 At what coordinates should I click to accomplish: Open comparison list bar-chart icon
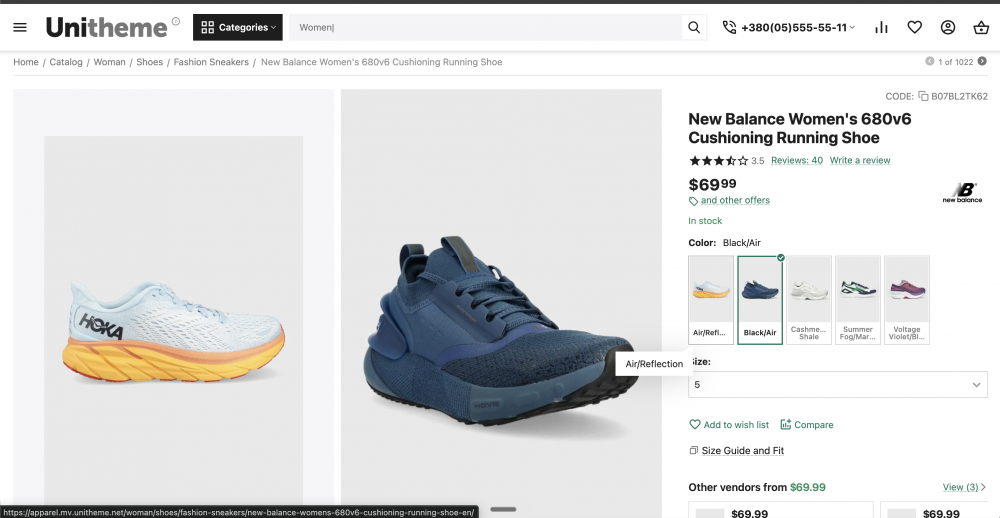[x=881, y=27]
